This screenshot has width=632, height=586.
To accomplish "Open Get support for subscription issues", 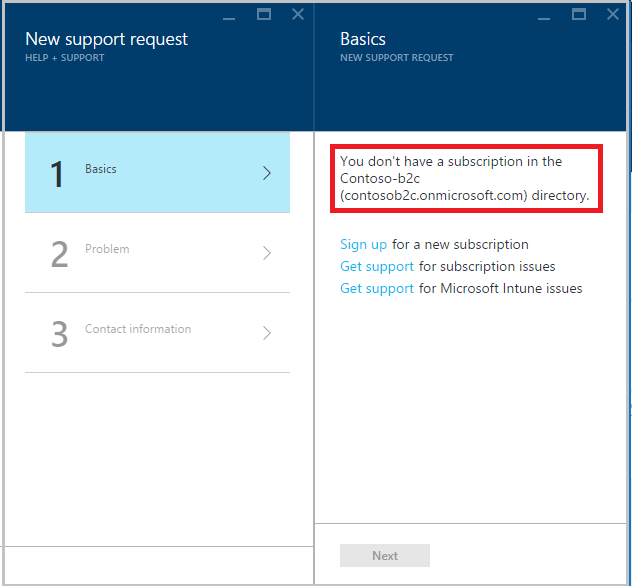I will 377,266.
